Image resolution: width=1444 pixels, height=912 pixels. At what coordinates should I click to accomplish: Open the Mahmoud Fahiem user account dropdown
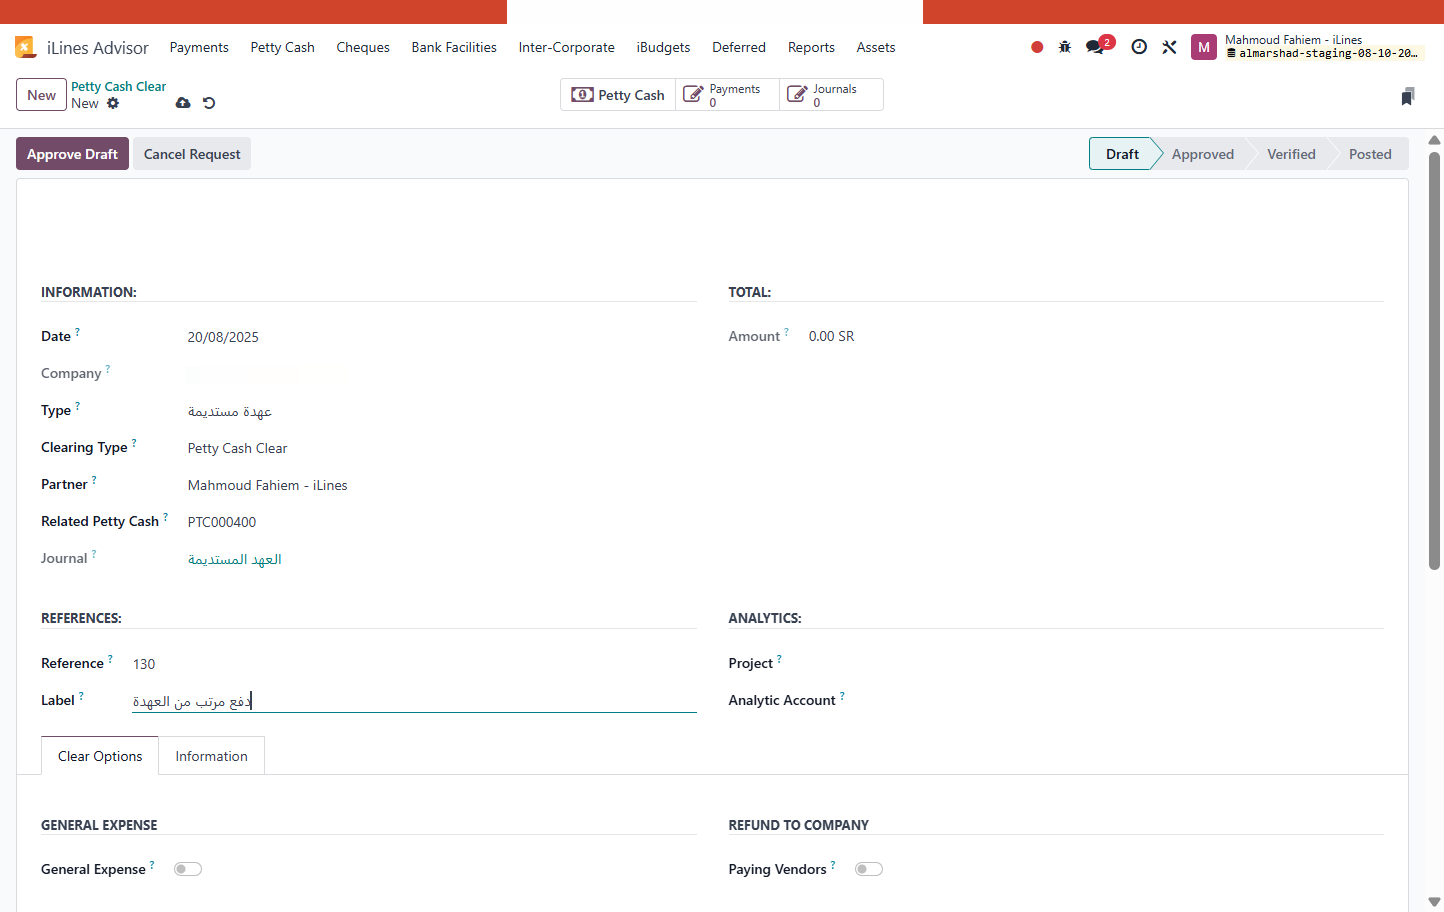click(1306, 47)
